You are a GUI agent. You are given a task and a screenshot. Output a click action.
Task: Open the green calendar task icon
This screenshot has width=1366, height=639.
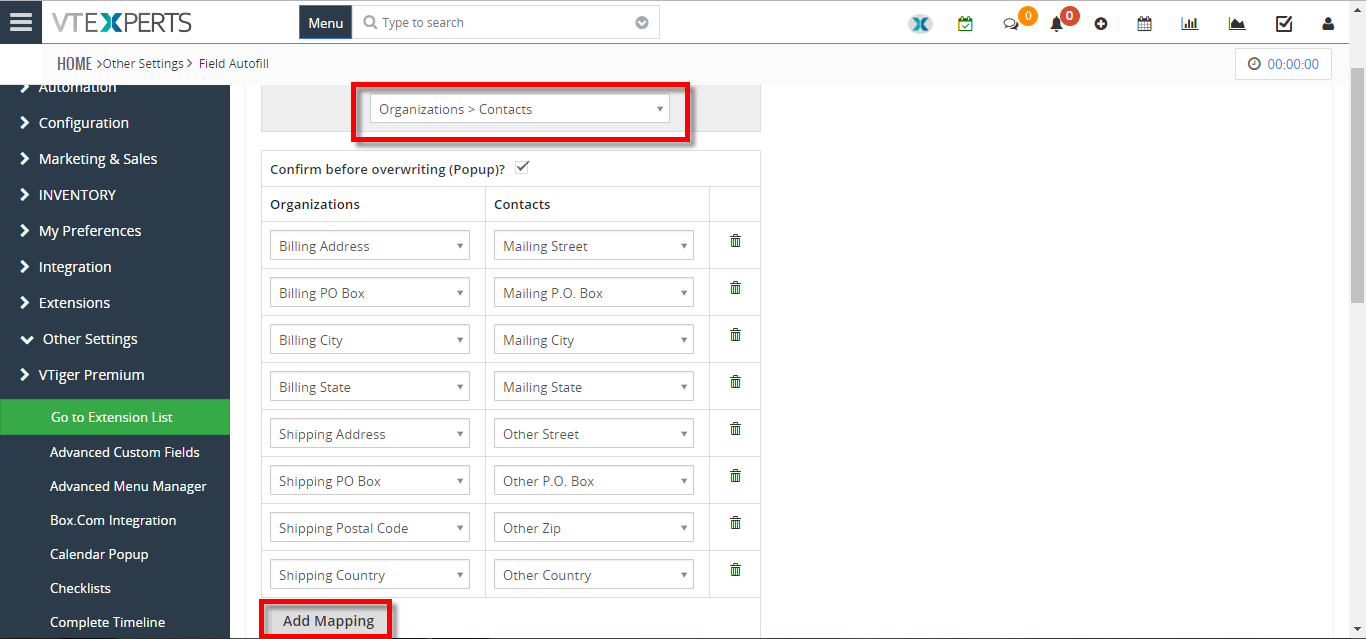pyautogui.click(x=965, y=24)
